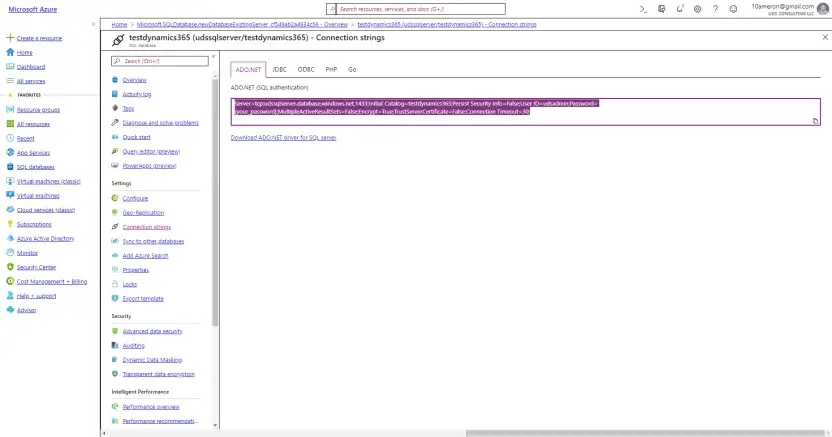832x437 pixels.
Task: Open Add Azure Search
Action: (145, 256)
